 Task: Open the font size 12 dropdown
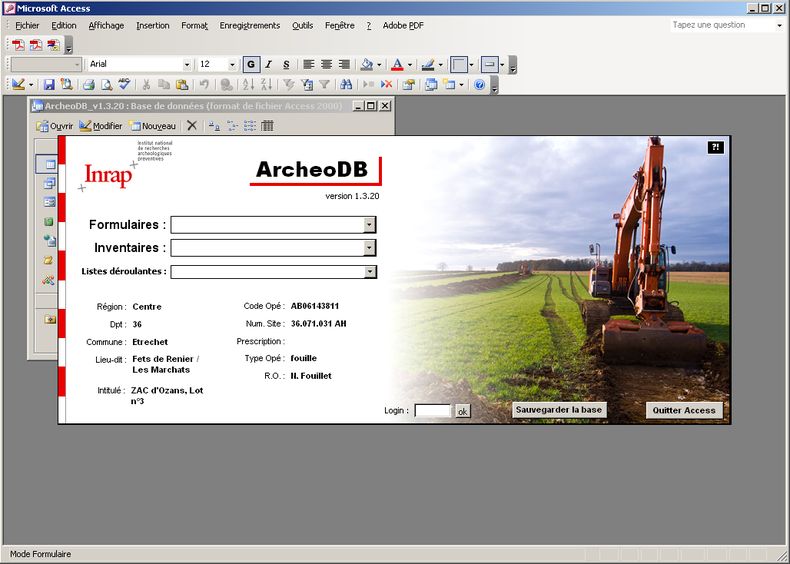pos(232,65)
